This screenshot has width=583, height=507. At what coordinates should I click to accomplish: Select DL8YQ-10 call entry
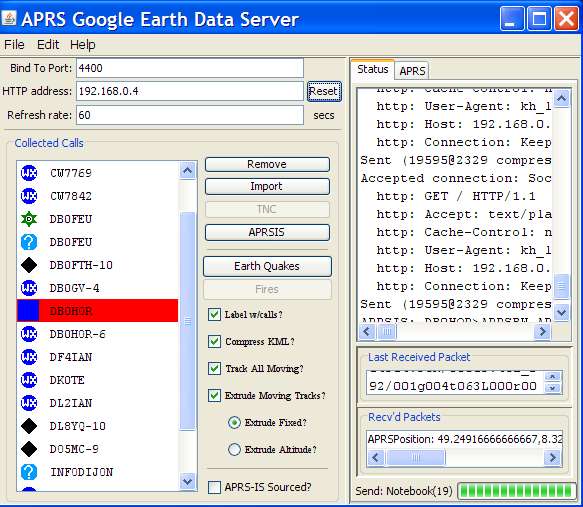(97, 426)
